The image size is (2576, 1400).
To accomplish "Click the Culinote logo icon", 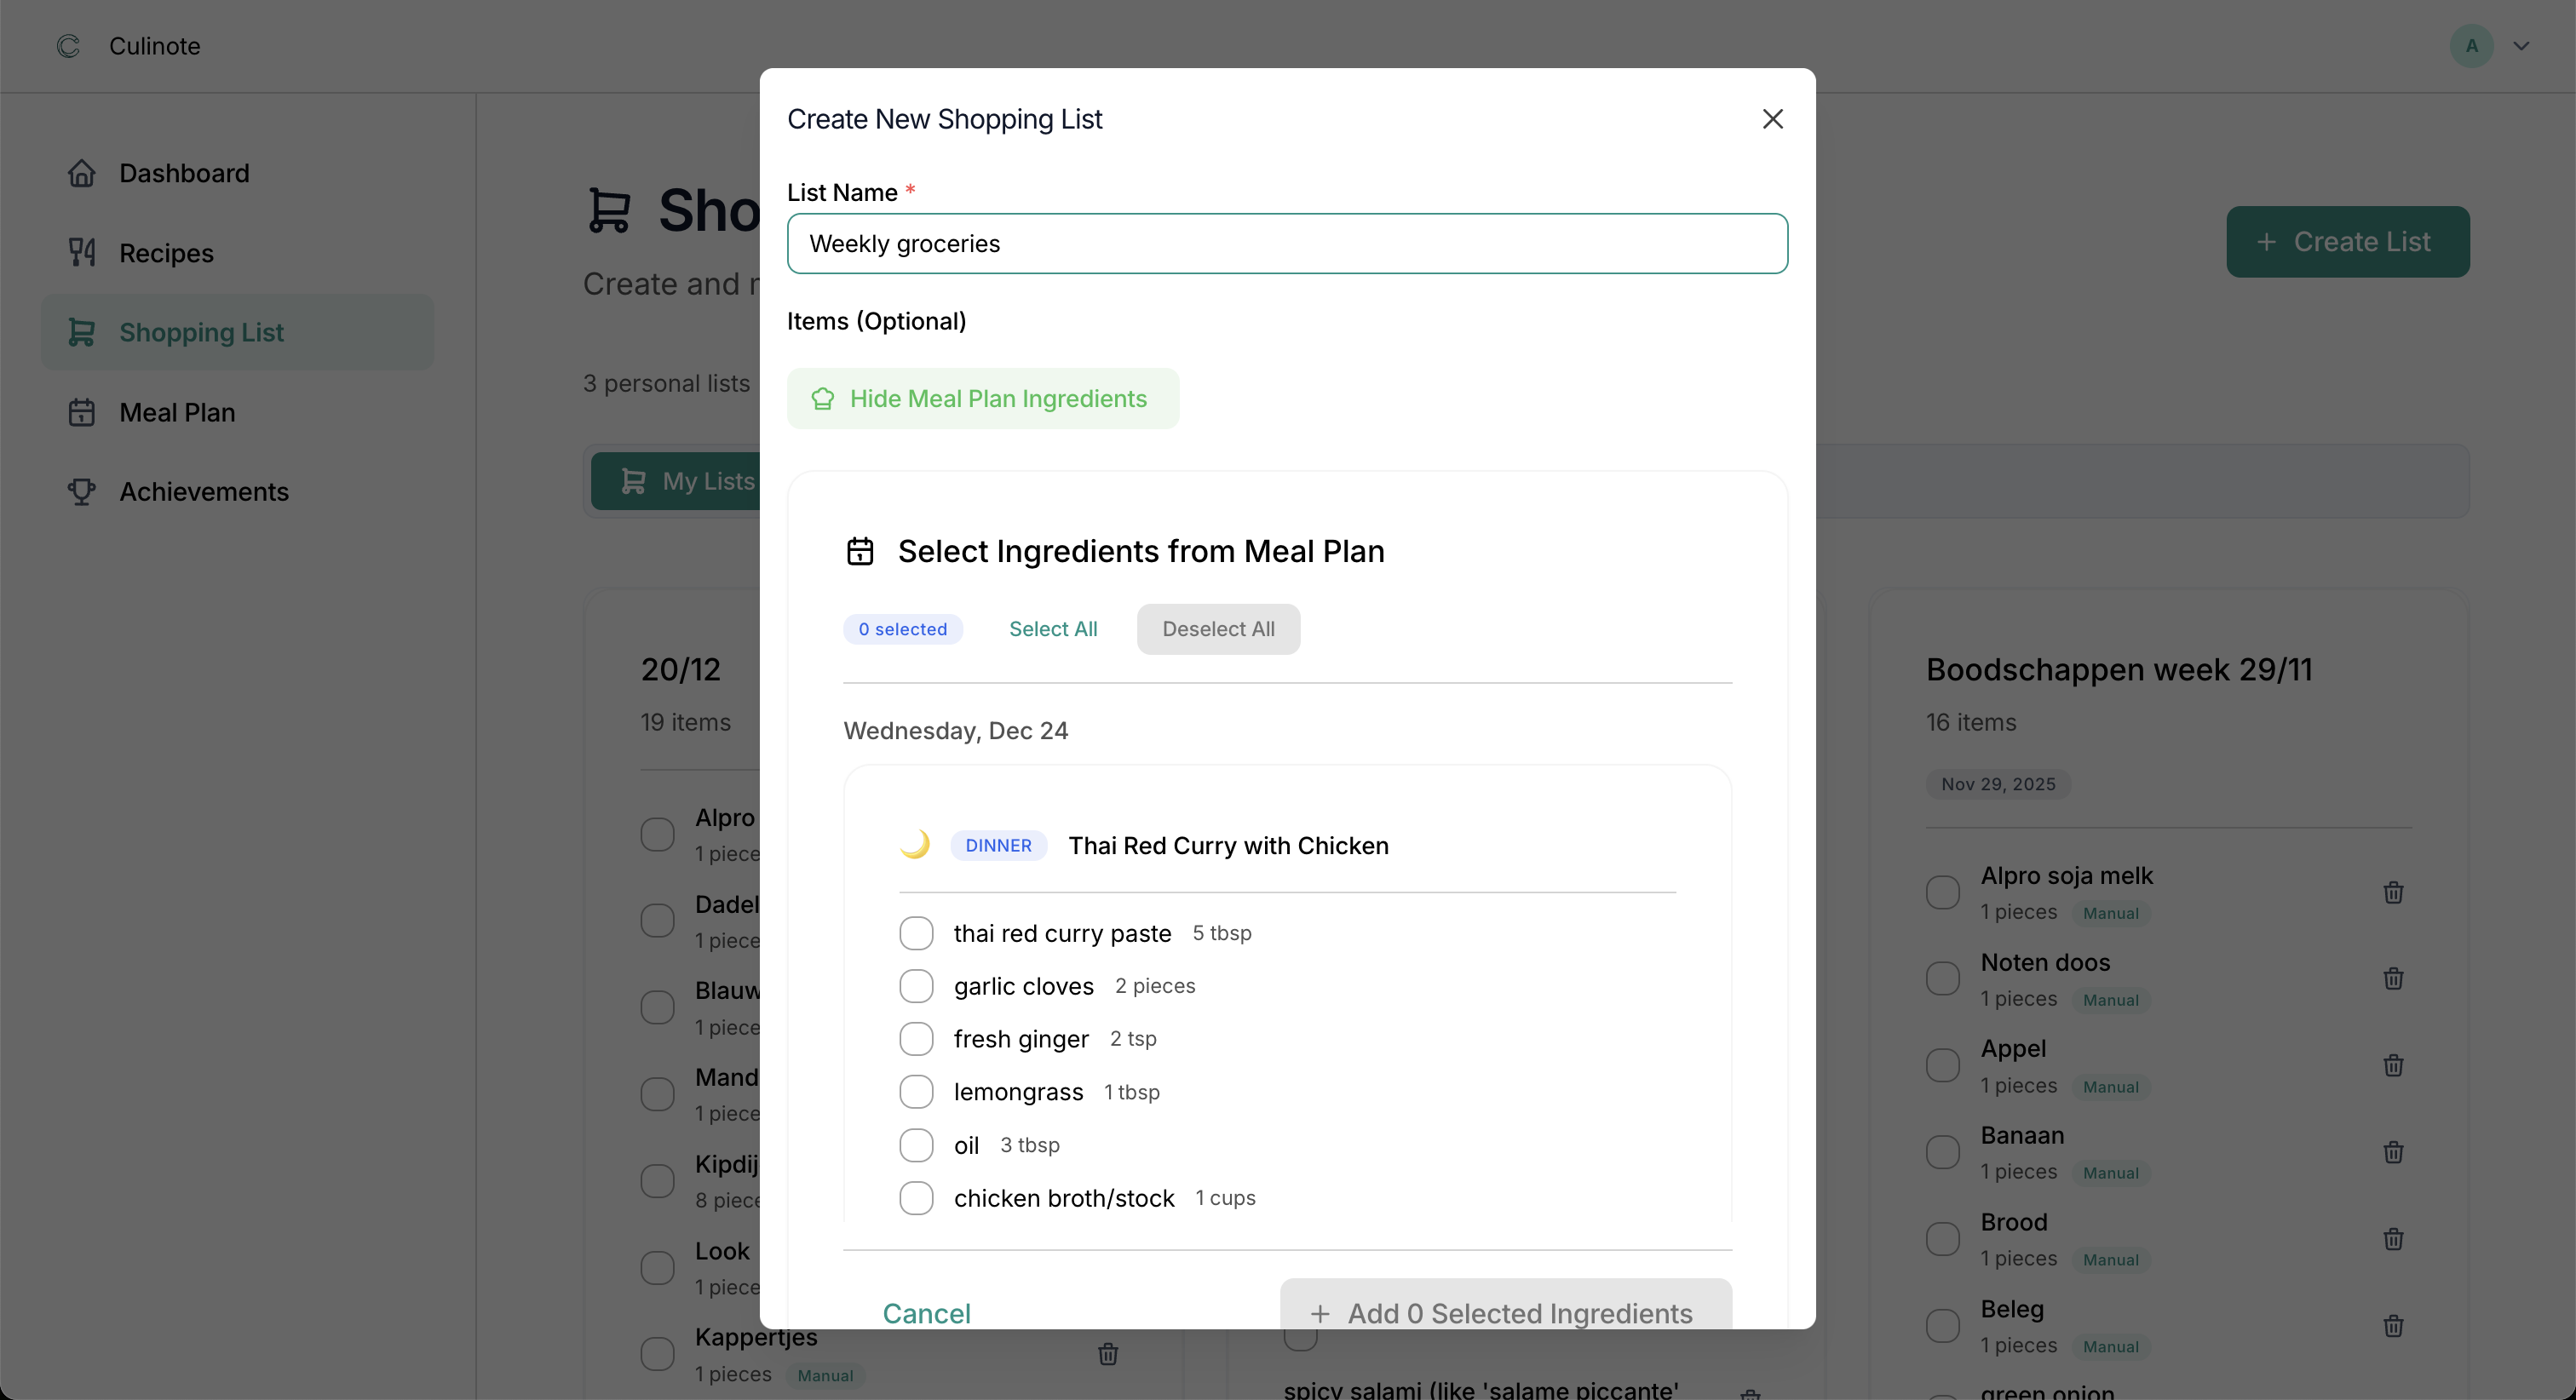I will [x=67, y=46].
